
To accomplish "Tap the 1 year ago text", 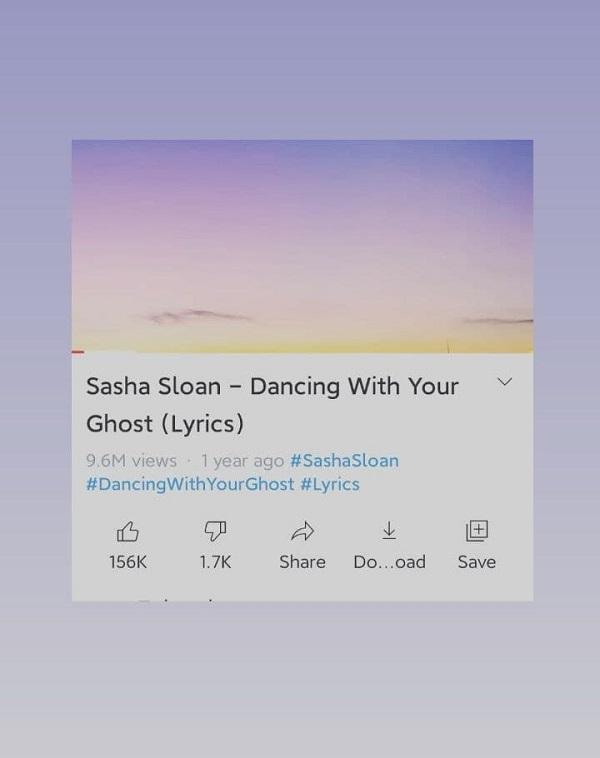I will pos(242,461).
